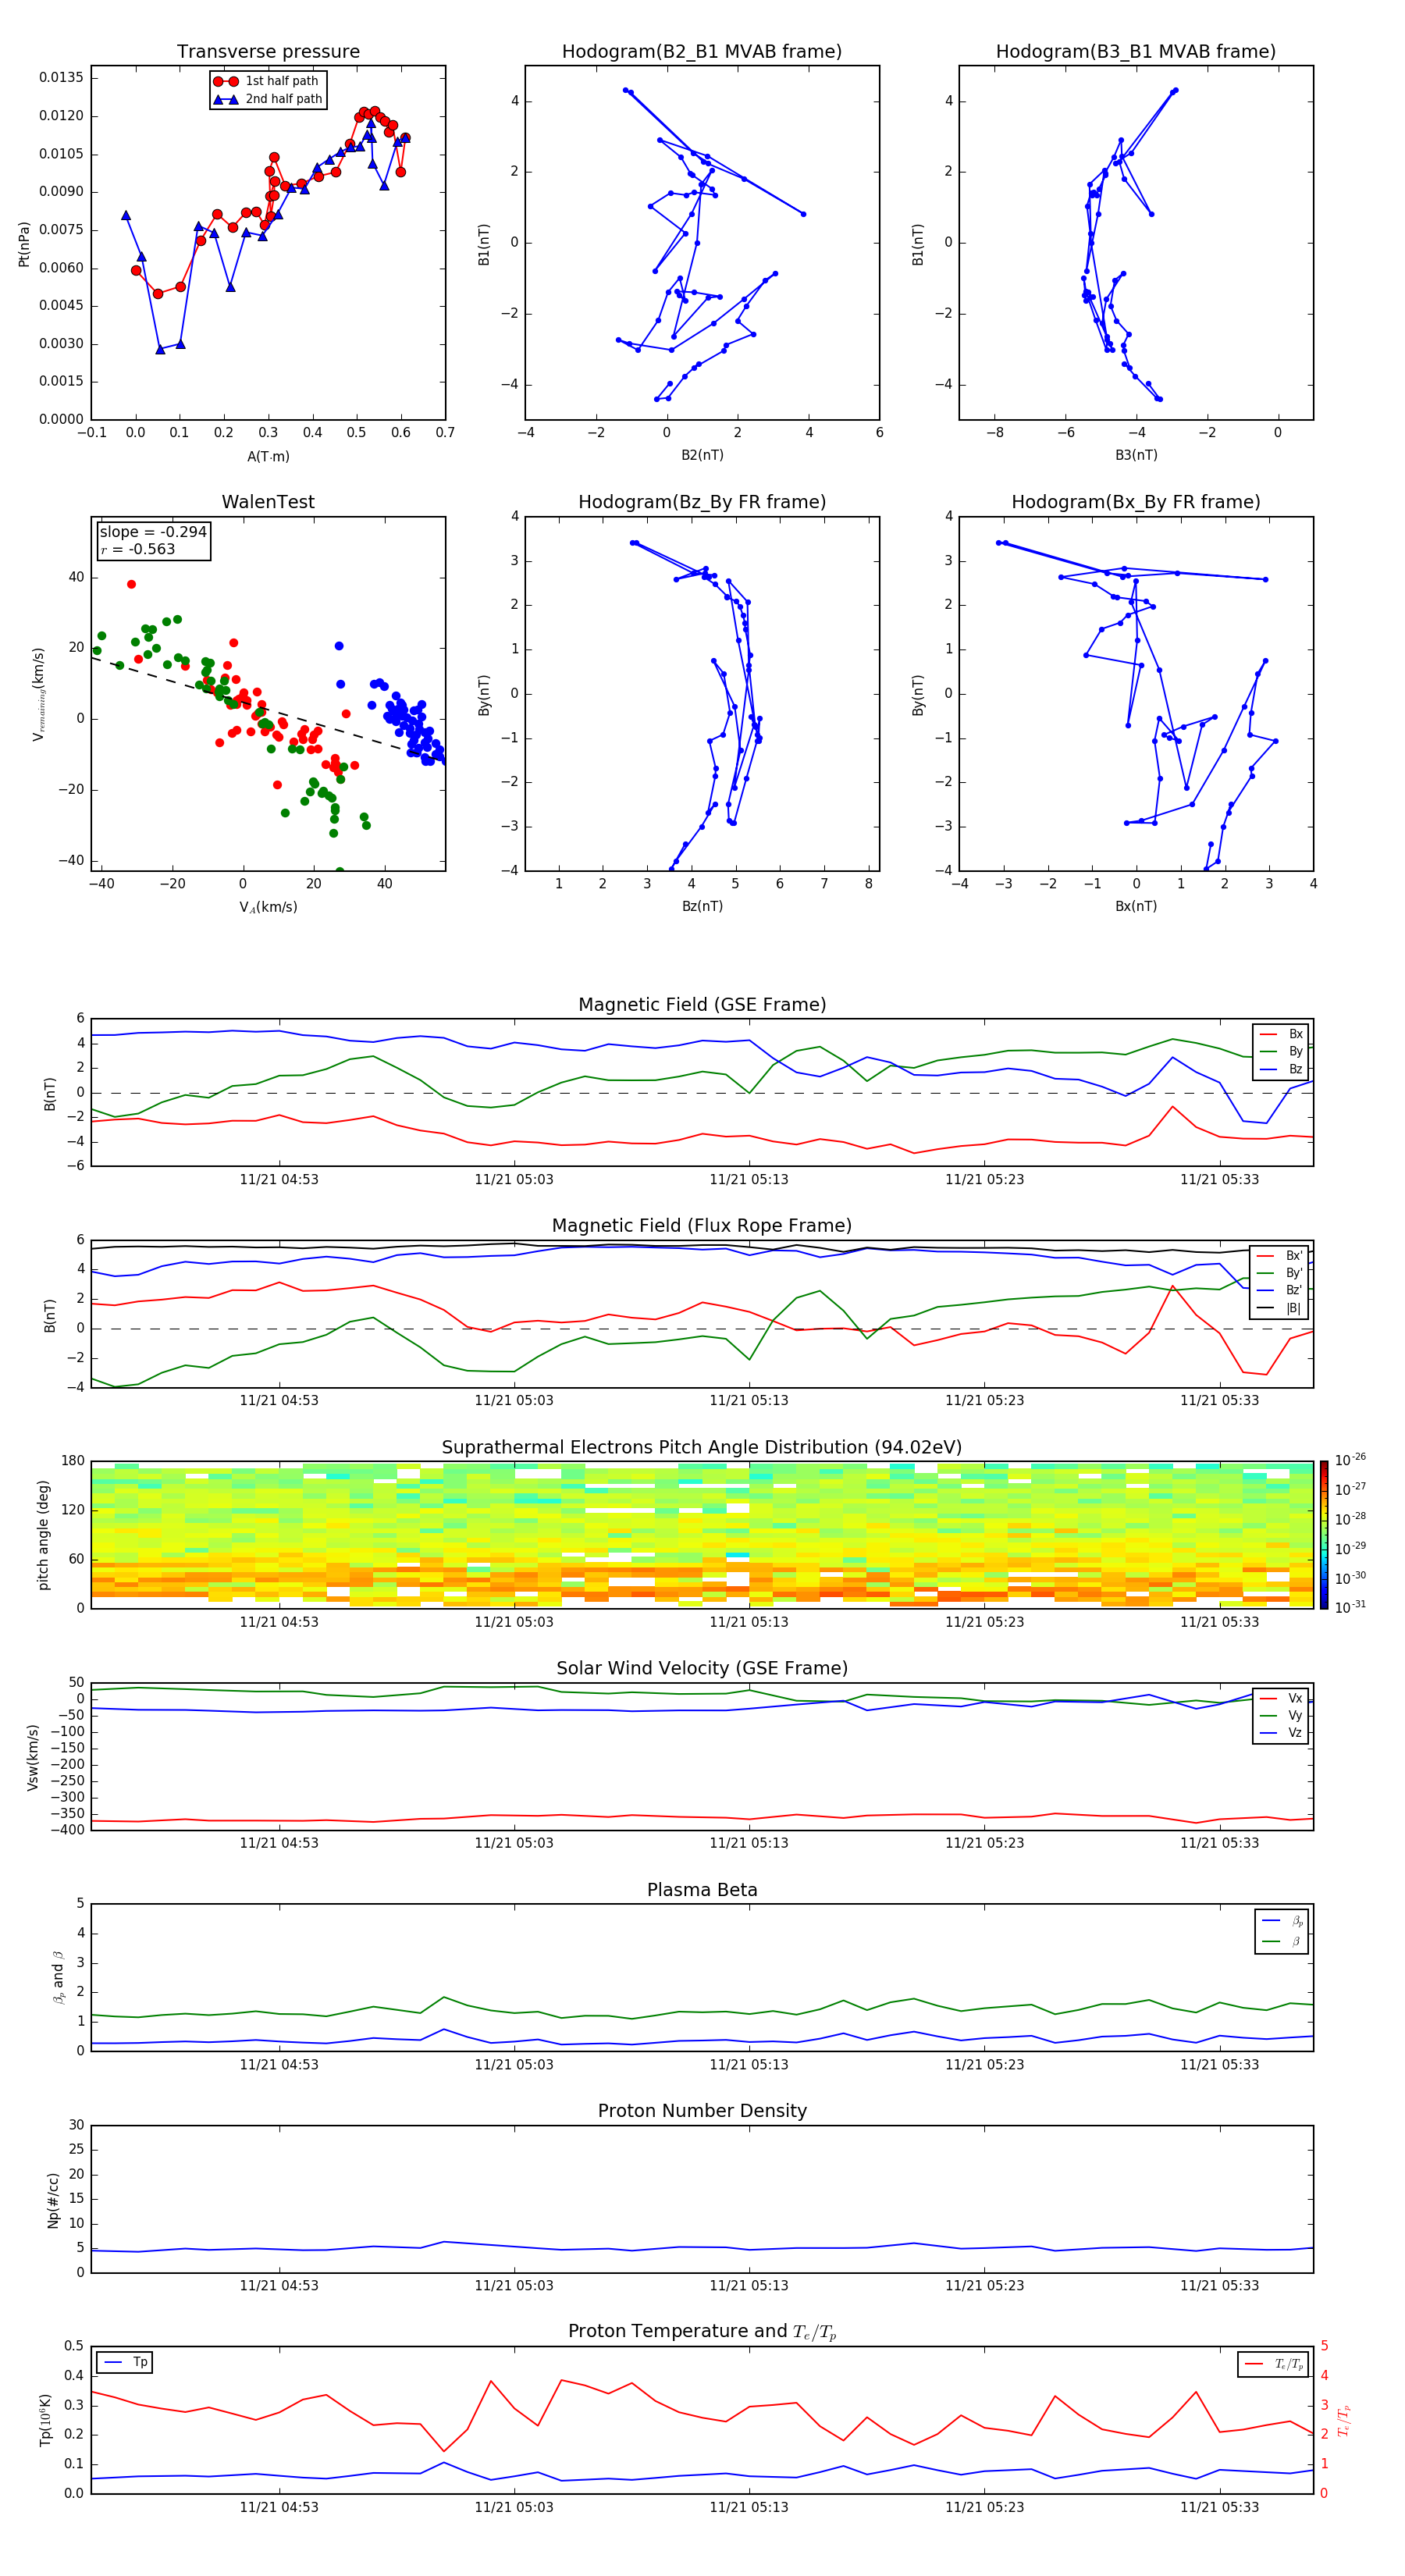Click the 'B2(nT)' x-axis label
The height and width of the screenshot is (2576, 1405).
(x=702, y=456)
